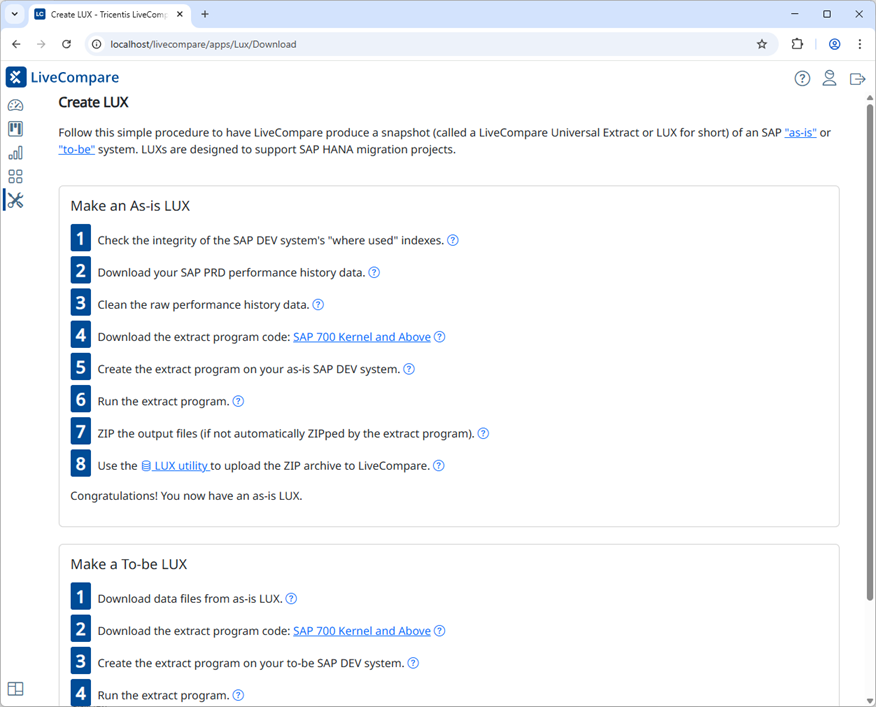
Task: Show help for 'where used' indexes step
Action: tap(453, 240)
